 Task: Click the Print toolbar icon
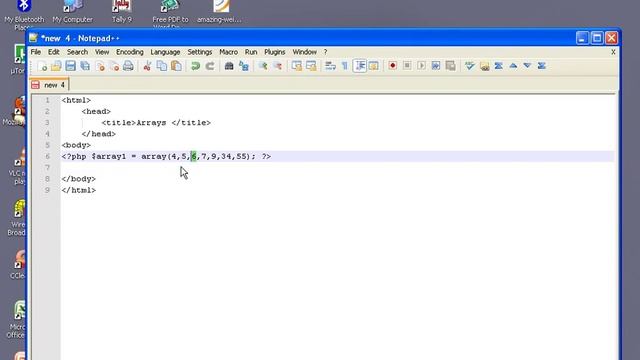pyautogui.click(x=128, y=66)
